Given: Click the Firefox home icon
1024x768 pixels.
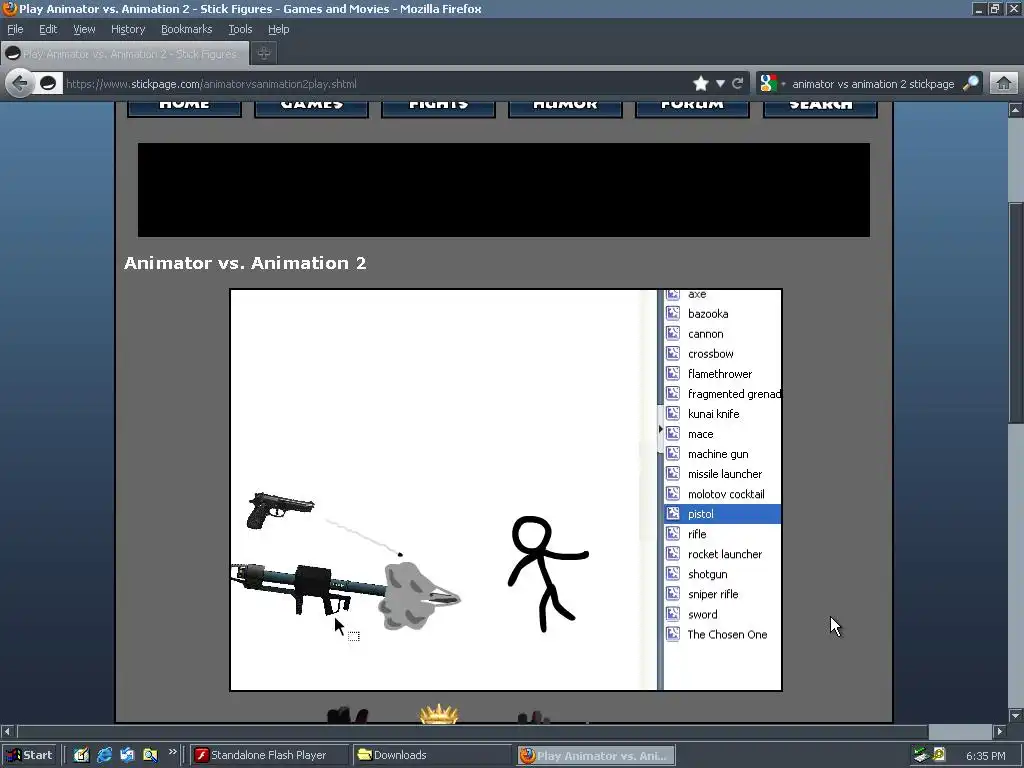Looking at the screenshot, I should click(1004, 84).
